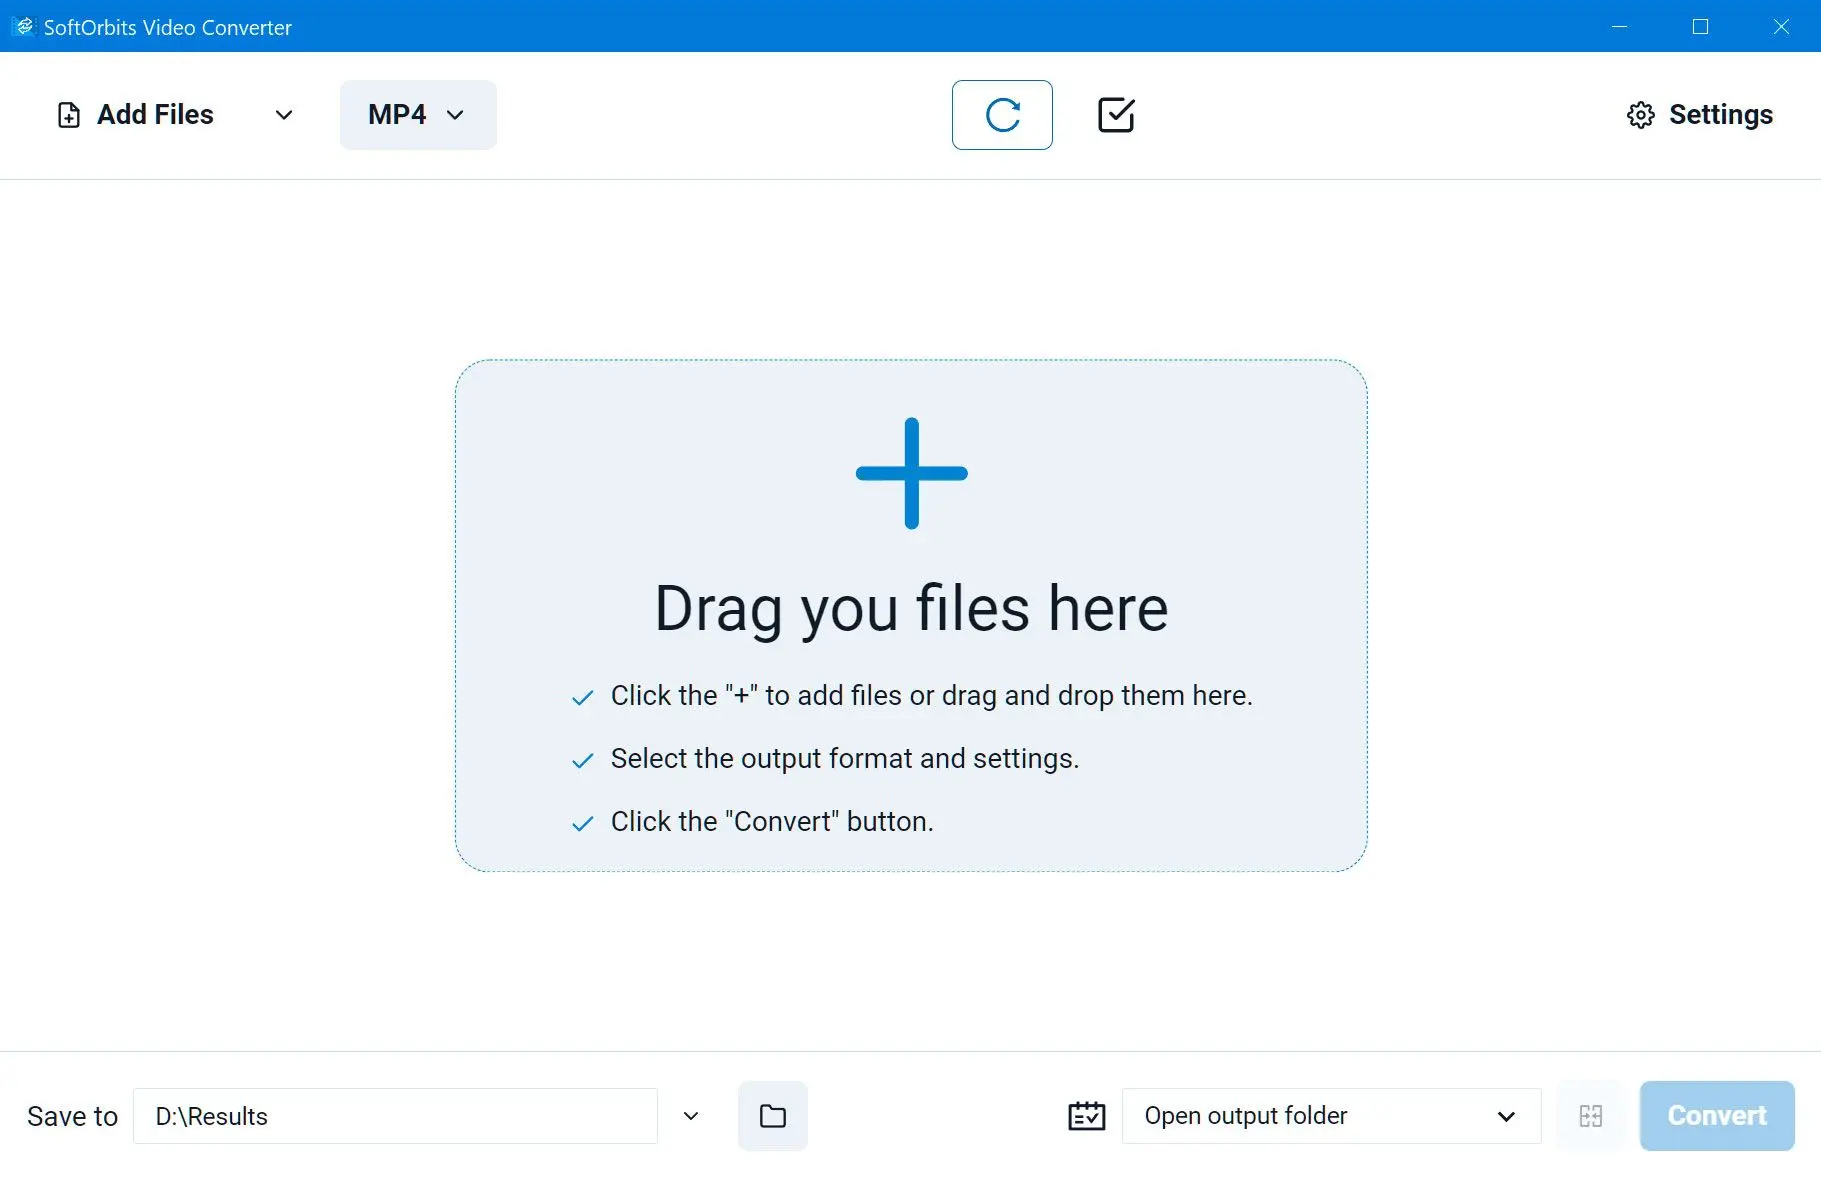Open the "Open output folder" dropdown

tap(1331, 1116)
